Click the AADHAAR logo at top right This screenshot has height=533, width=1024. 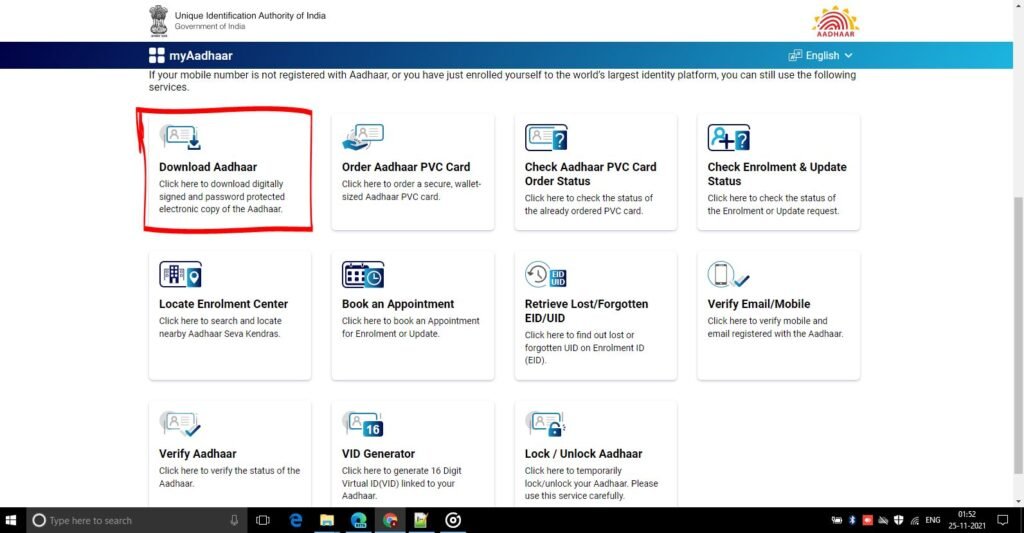(x=835, y=21)
